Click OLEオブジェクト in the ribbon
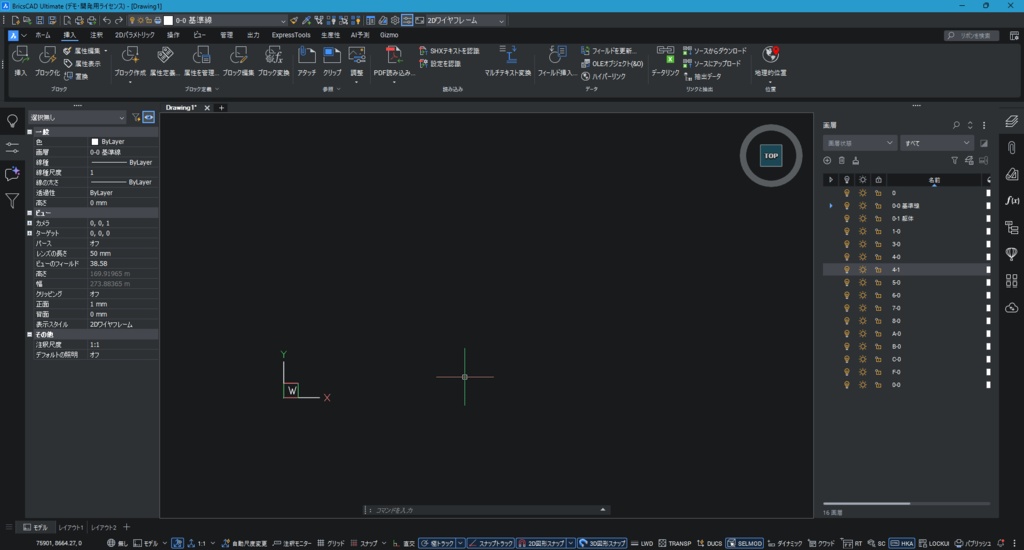The height and width of the screenshot is (550, 1024). [x=612, y=63]
